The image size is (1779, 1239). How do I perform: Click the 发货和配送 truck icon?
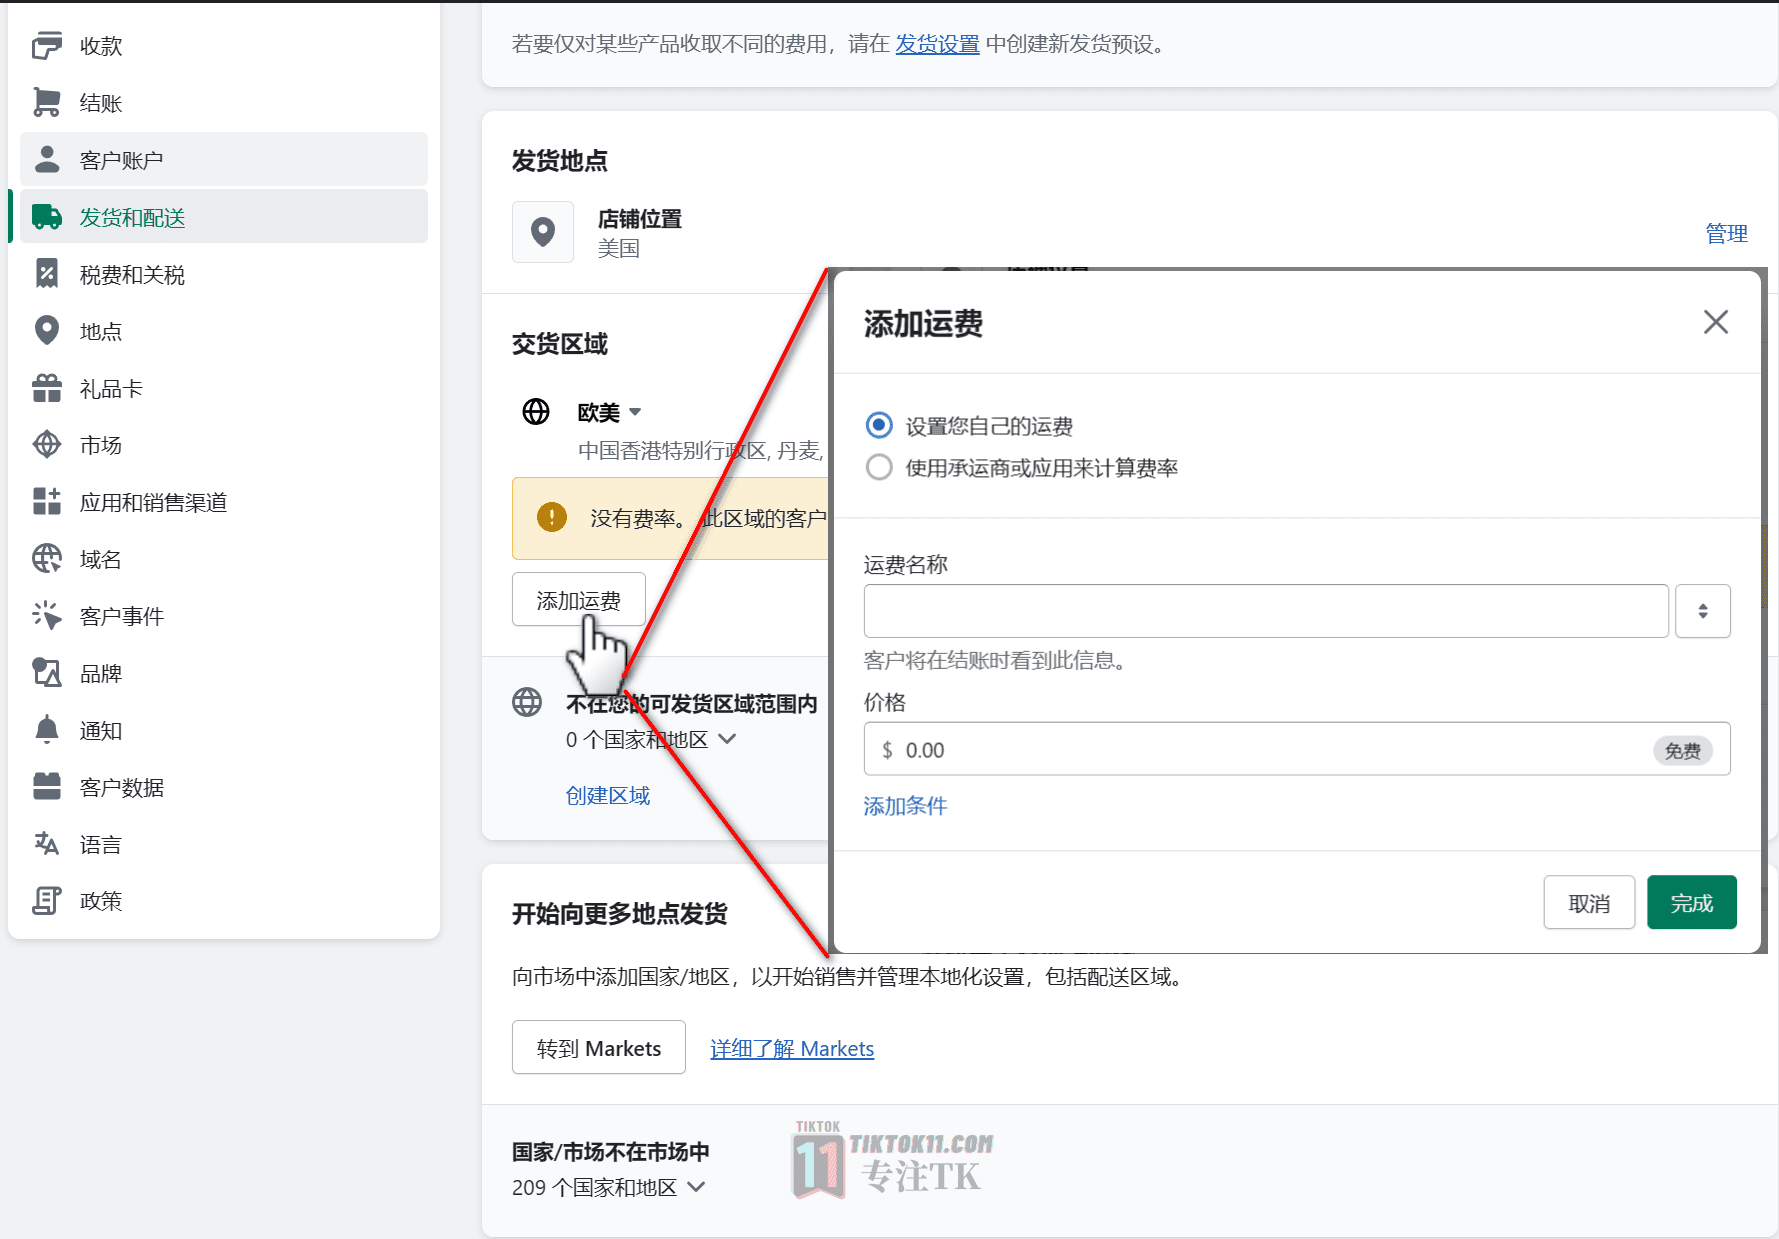(47, 217)
